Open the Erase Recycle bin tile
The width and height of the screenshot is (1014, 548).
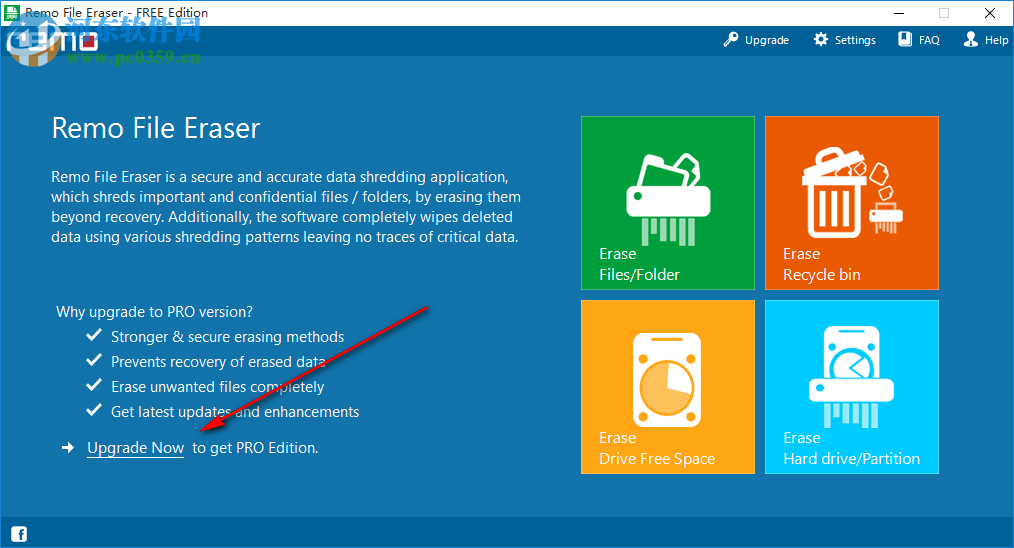(852, 203)
